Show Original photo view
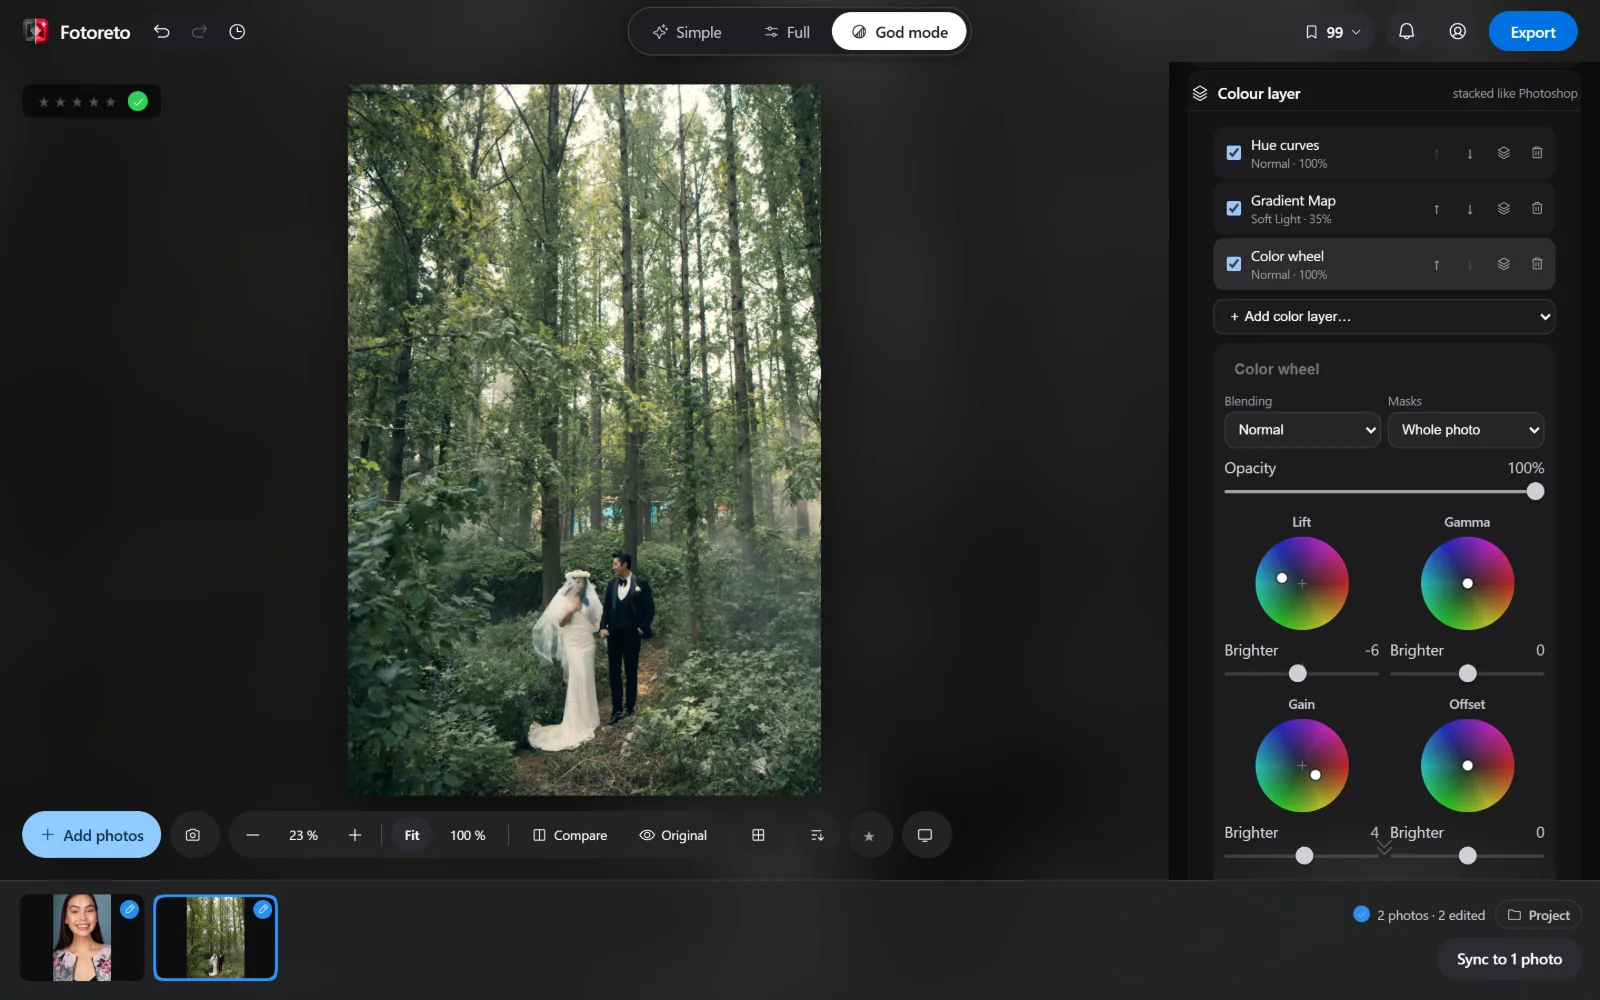 pos(673,835)
